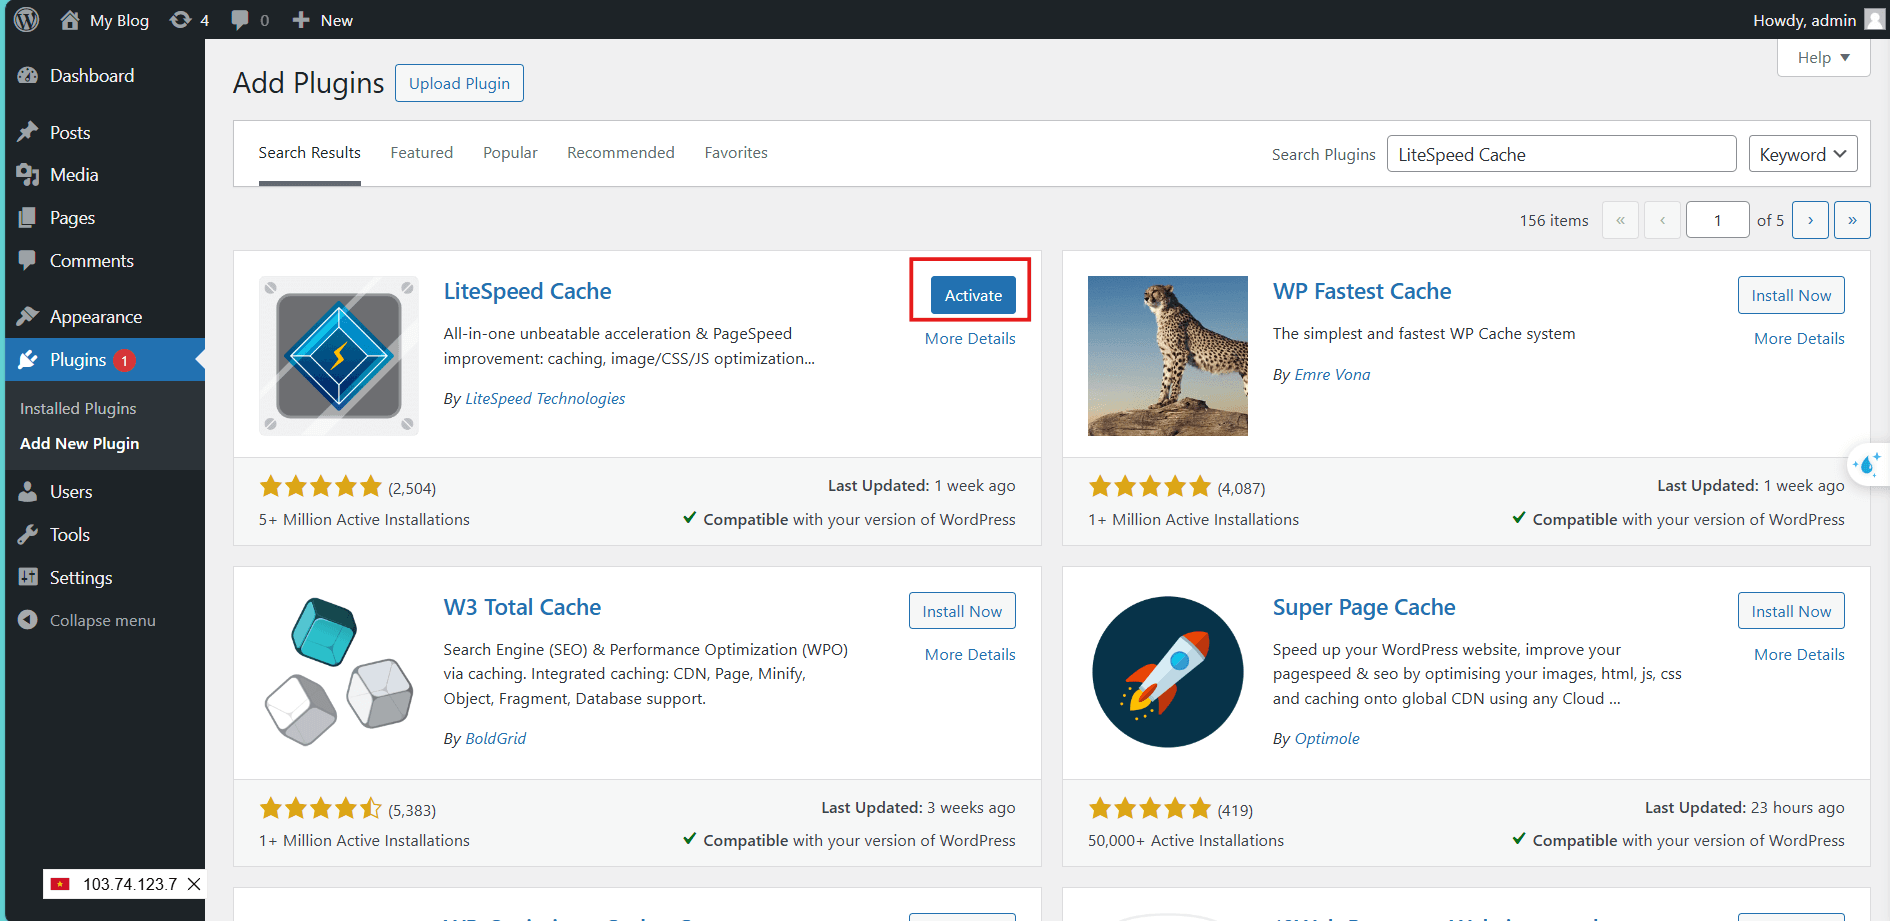Click the WordPress logo icon

tap(27, 20)
